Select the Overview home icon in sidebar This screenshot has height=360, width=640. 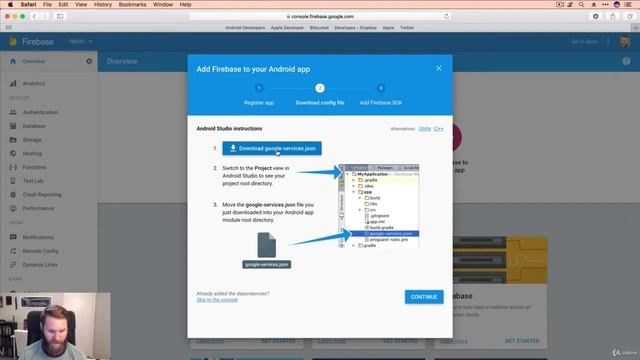(13, 61)
